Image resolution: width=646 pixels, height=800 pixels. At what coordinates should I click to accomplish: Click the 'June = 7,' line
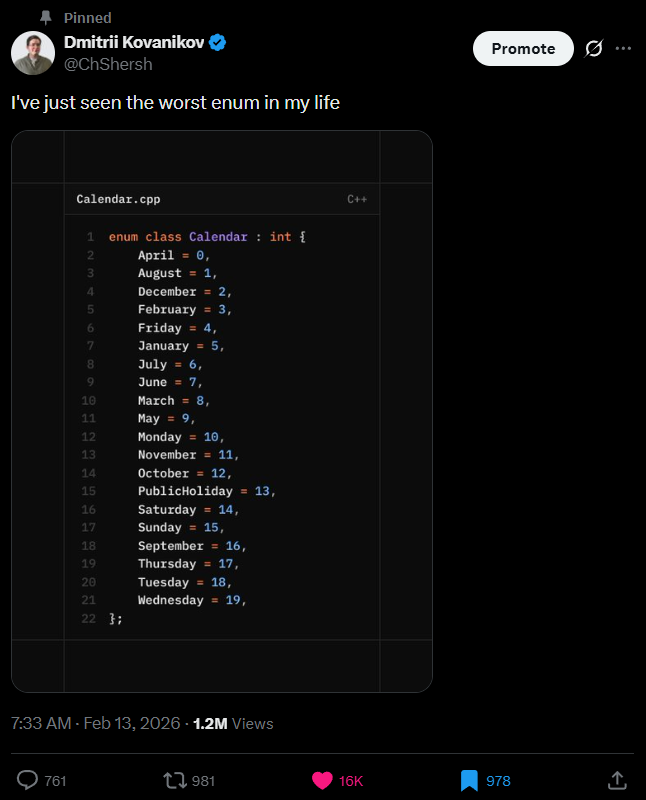[x=170, y=382]
